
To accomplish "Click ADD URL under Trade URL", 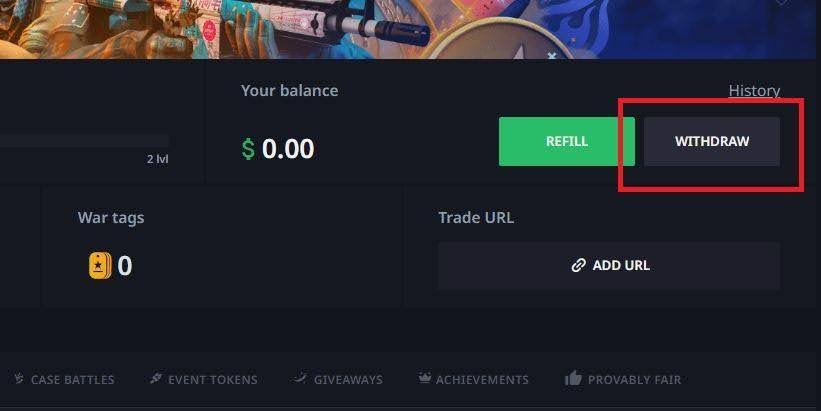I will pos(609,265).
